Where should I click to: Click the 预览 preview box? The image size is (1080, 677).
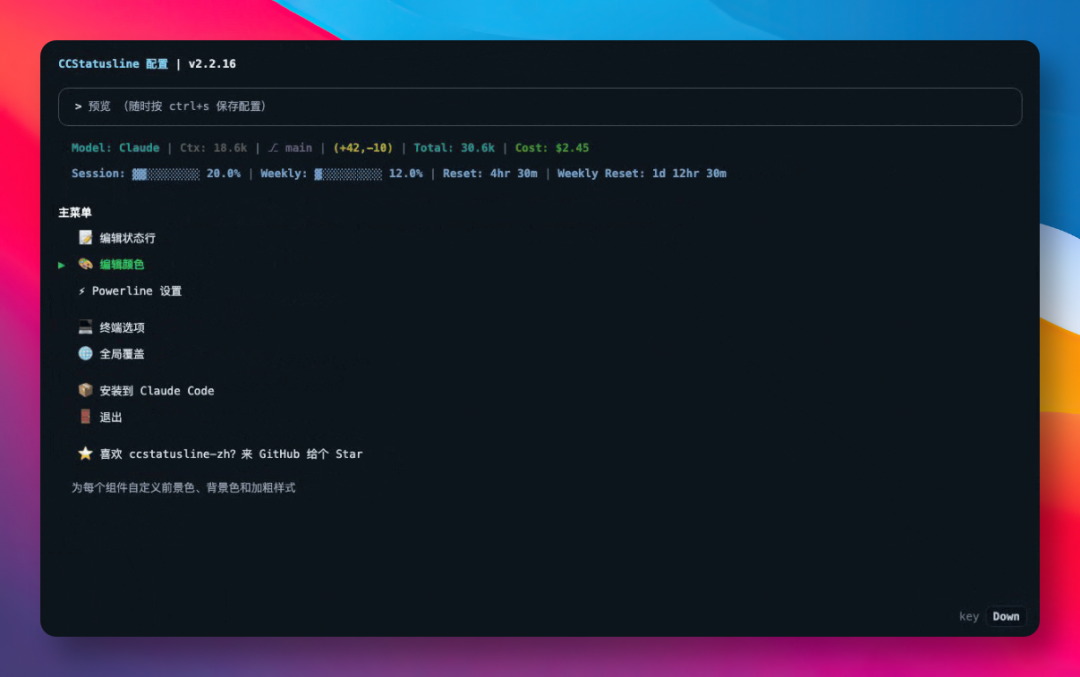click(540, 107)
